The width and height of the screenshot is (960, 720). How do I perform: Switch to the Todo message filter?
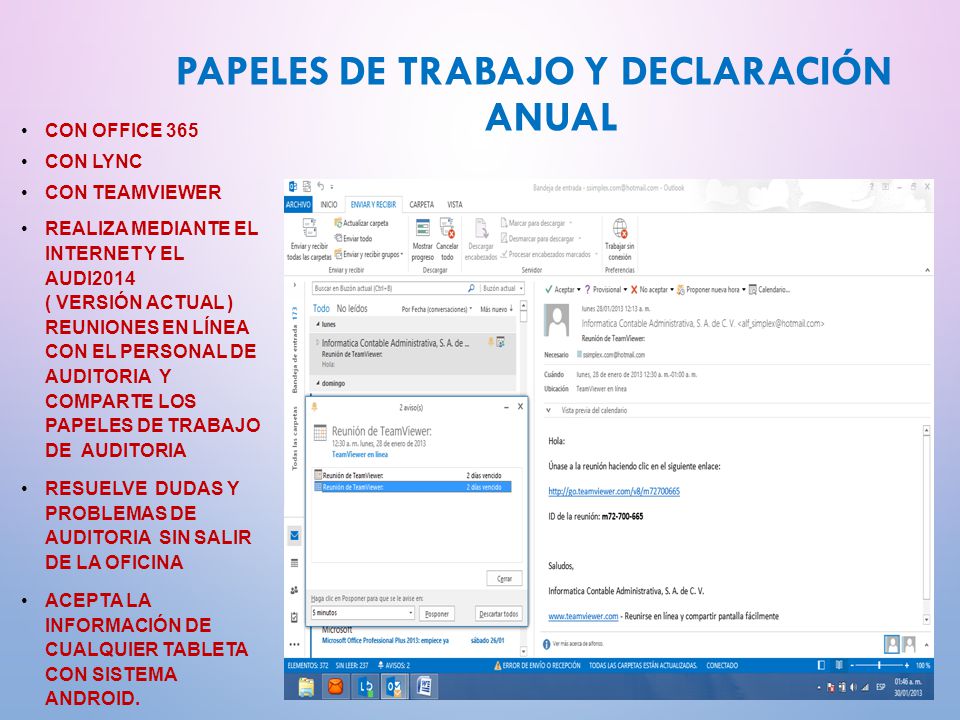point(321,309)
